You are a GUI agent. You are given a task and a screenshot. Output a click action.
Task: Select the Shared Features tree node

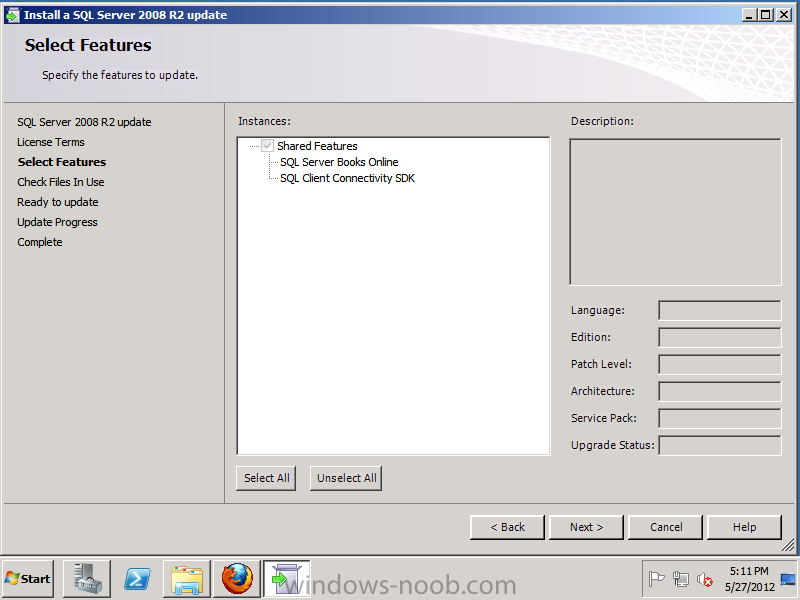(x=317, y=146)
